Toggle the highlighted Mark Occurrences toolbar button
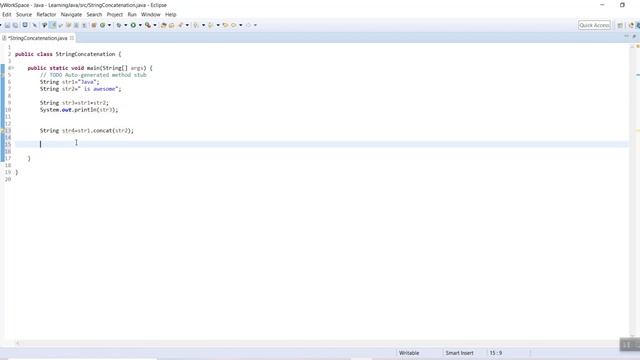 tap(53, 25)
